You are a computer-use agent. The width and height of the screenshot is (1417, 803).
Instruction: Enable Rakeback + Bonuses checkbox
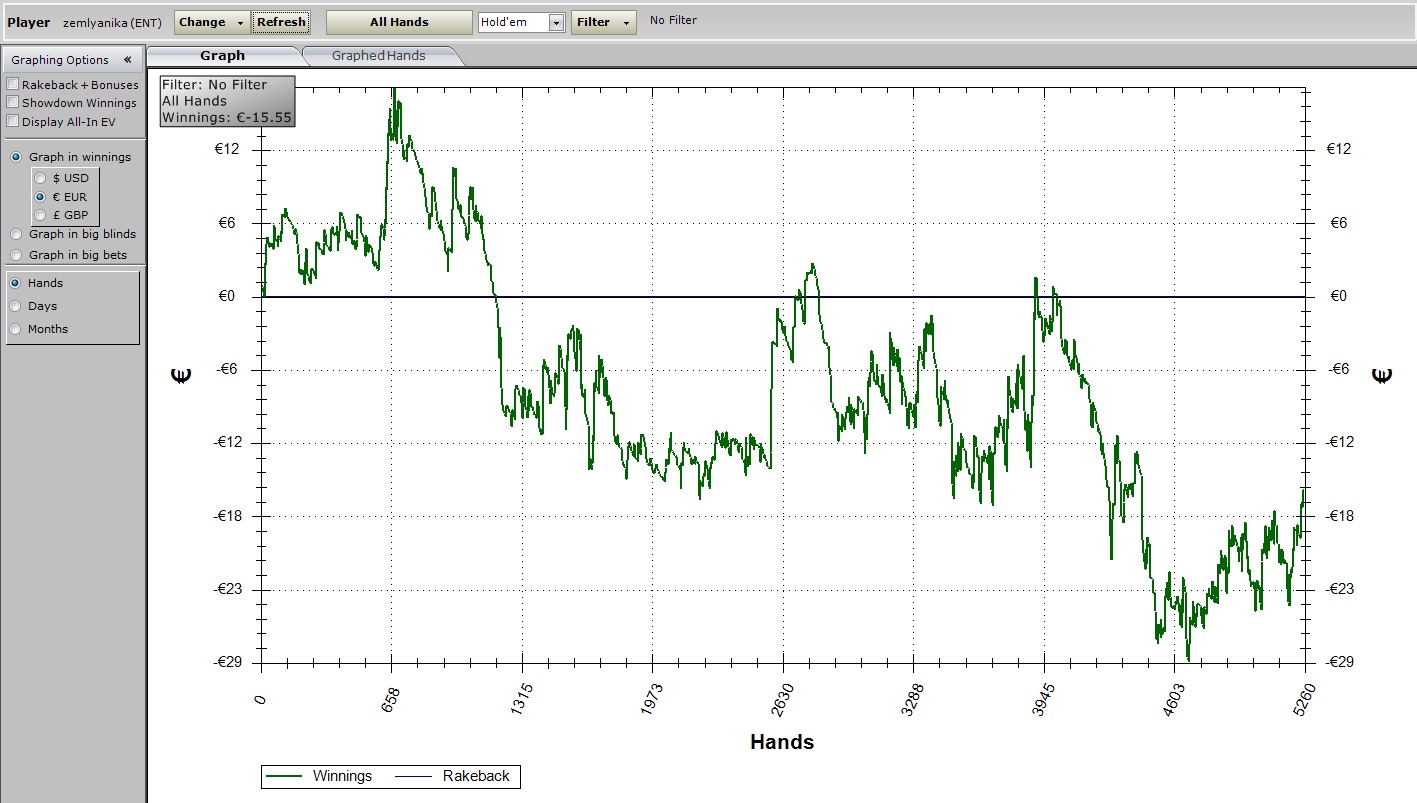pos(13,85)
